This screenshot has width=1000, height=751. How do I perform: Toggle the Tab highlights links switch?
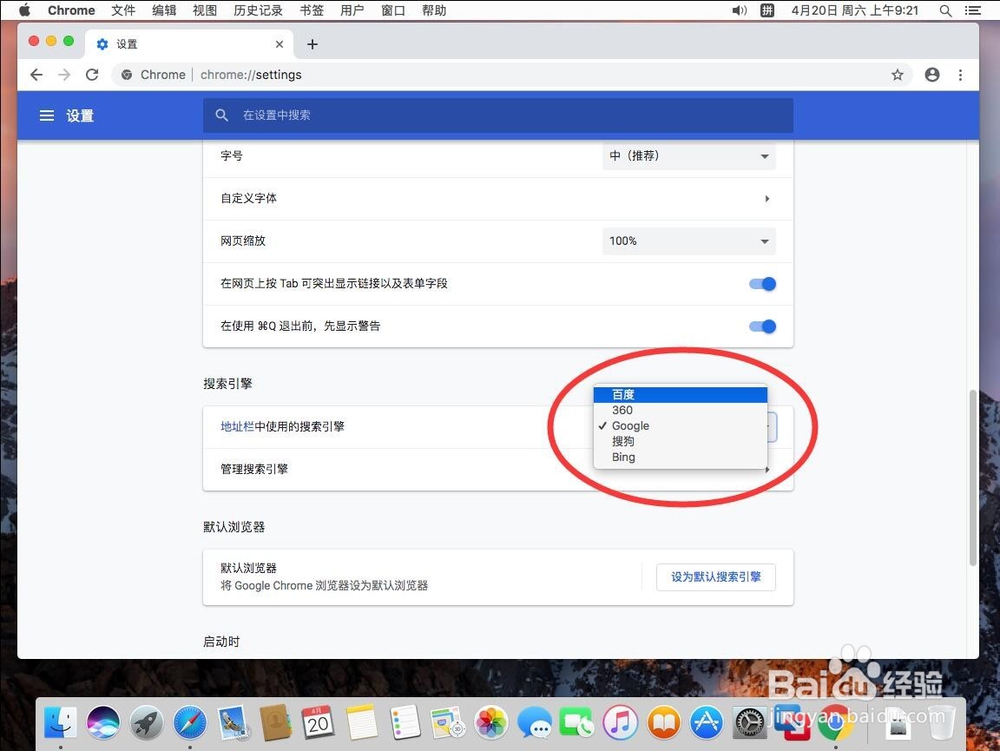coord(763,284)
